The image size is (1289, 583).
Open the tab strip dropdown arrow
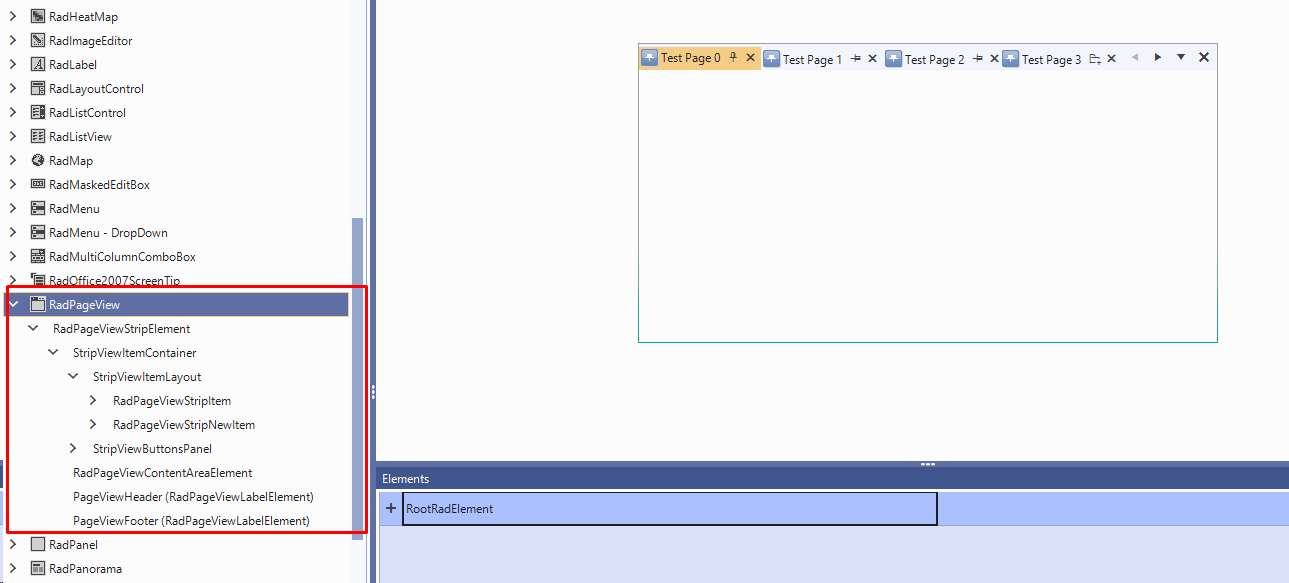[x=1181, y=58]
